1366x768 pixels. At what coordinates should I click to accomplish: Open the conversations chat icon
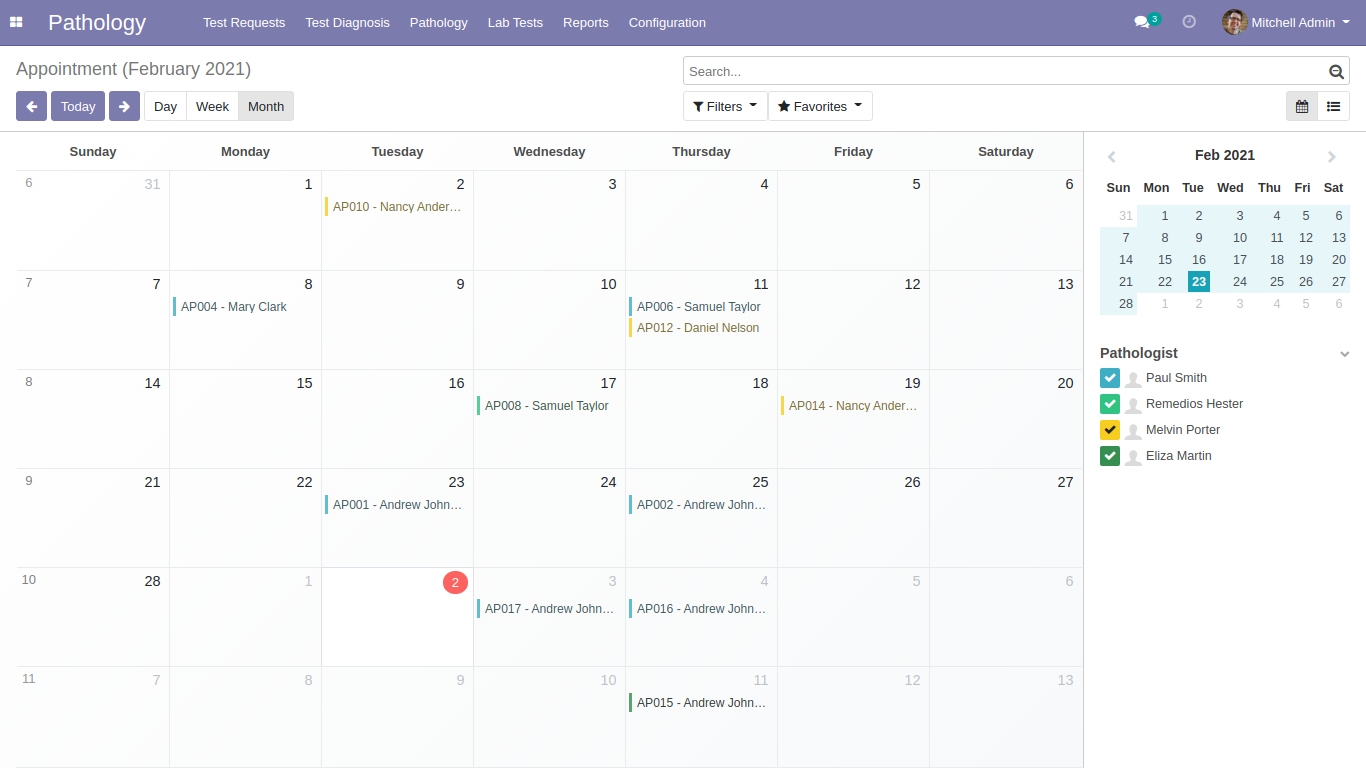coord(1141,22)
